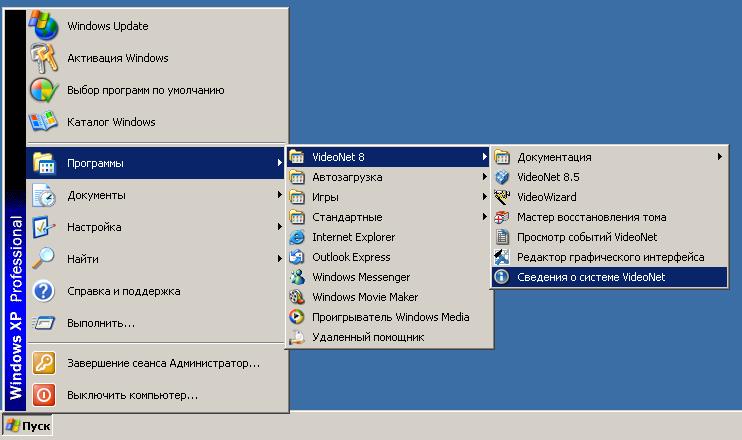742x440 pixels.
Task: Click Завершение сеанса Администратор... label
Action: (x=163, y=363)
